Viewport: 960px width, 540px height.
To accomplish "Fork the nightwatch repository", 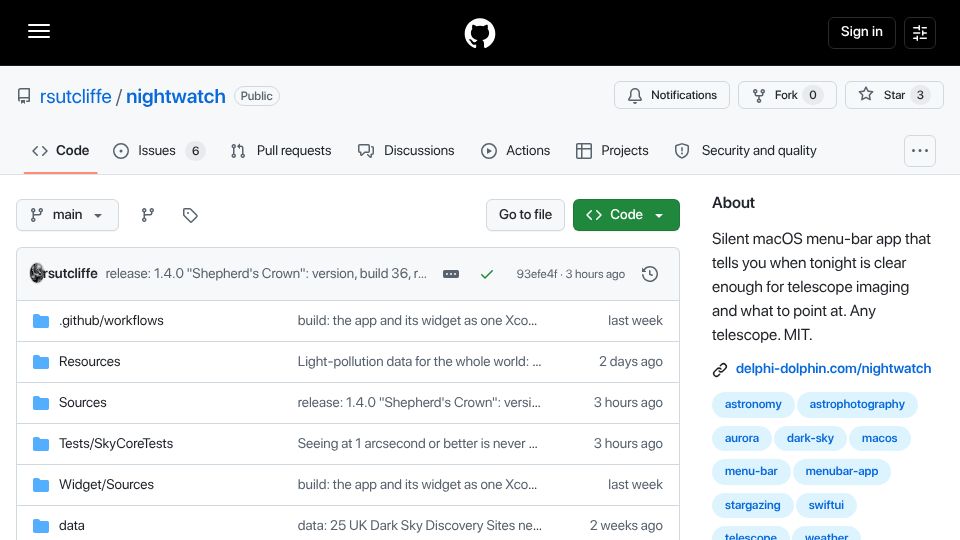I will [787, 95].
